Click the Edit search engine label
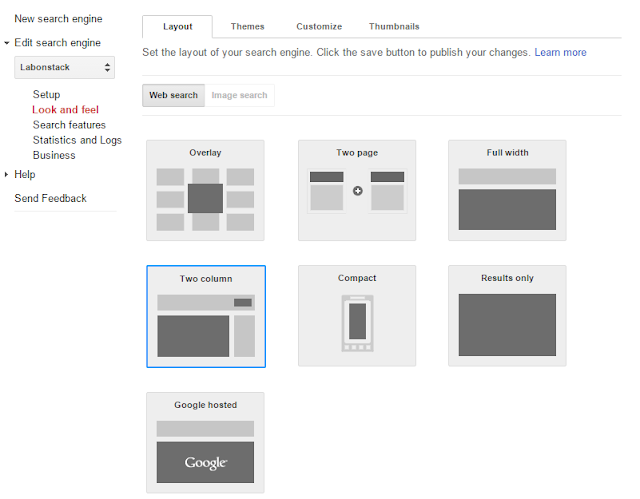Screen dimensions: 640x499 pos(57,43)
